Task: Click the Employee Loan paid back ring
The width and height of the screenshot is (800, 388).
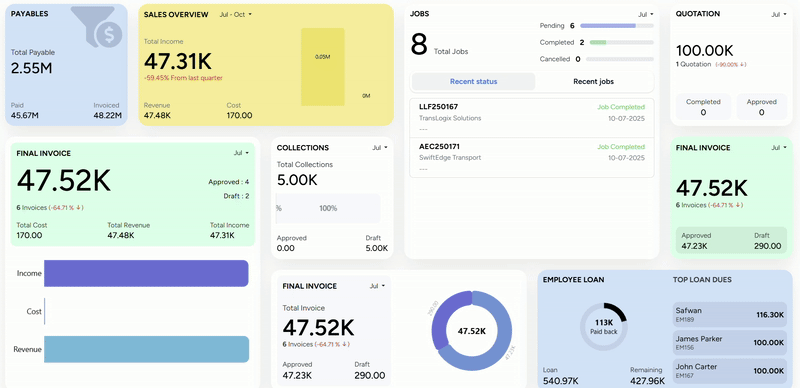Action: click(604, 326)
